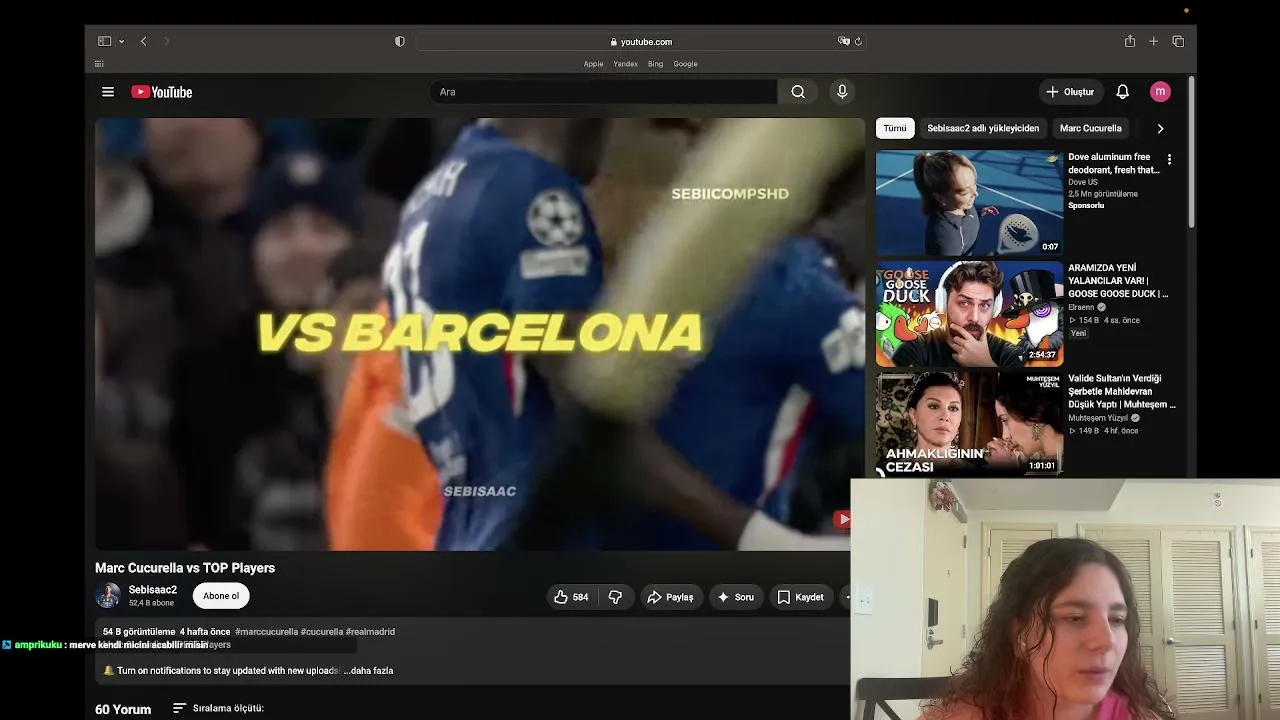Open the notifications bell

point(1123,92)
